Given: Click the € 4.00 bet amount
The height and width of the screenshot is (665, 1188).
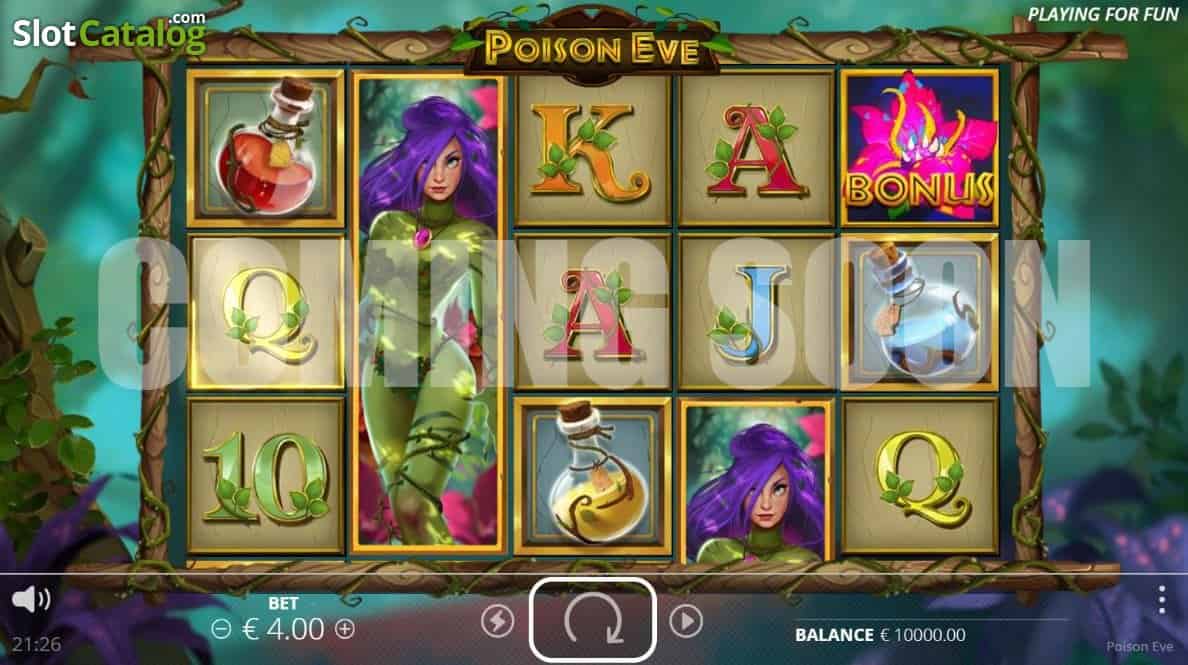Looking at the screenshot, I should pos(283,629).
